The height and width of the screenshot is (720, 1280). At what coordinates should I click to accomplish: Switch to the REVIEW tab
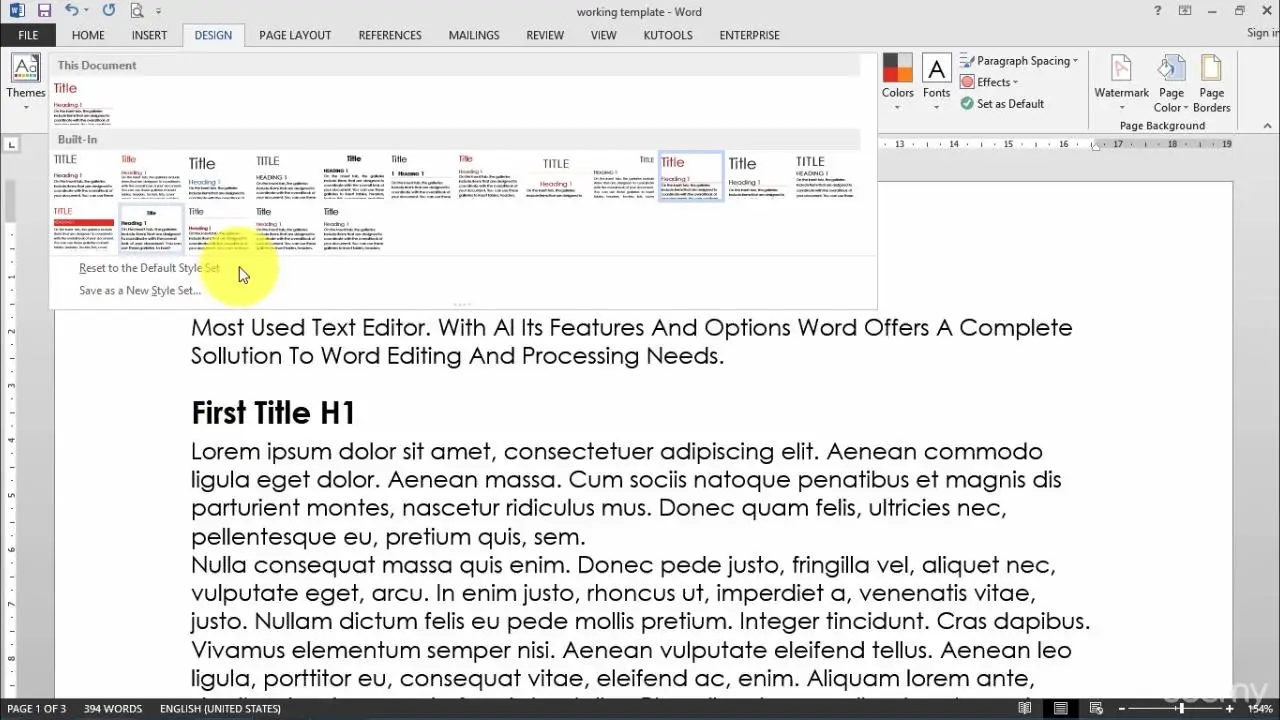(545, 35)
